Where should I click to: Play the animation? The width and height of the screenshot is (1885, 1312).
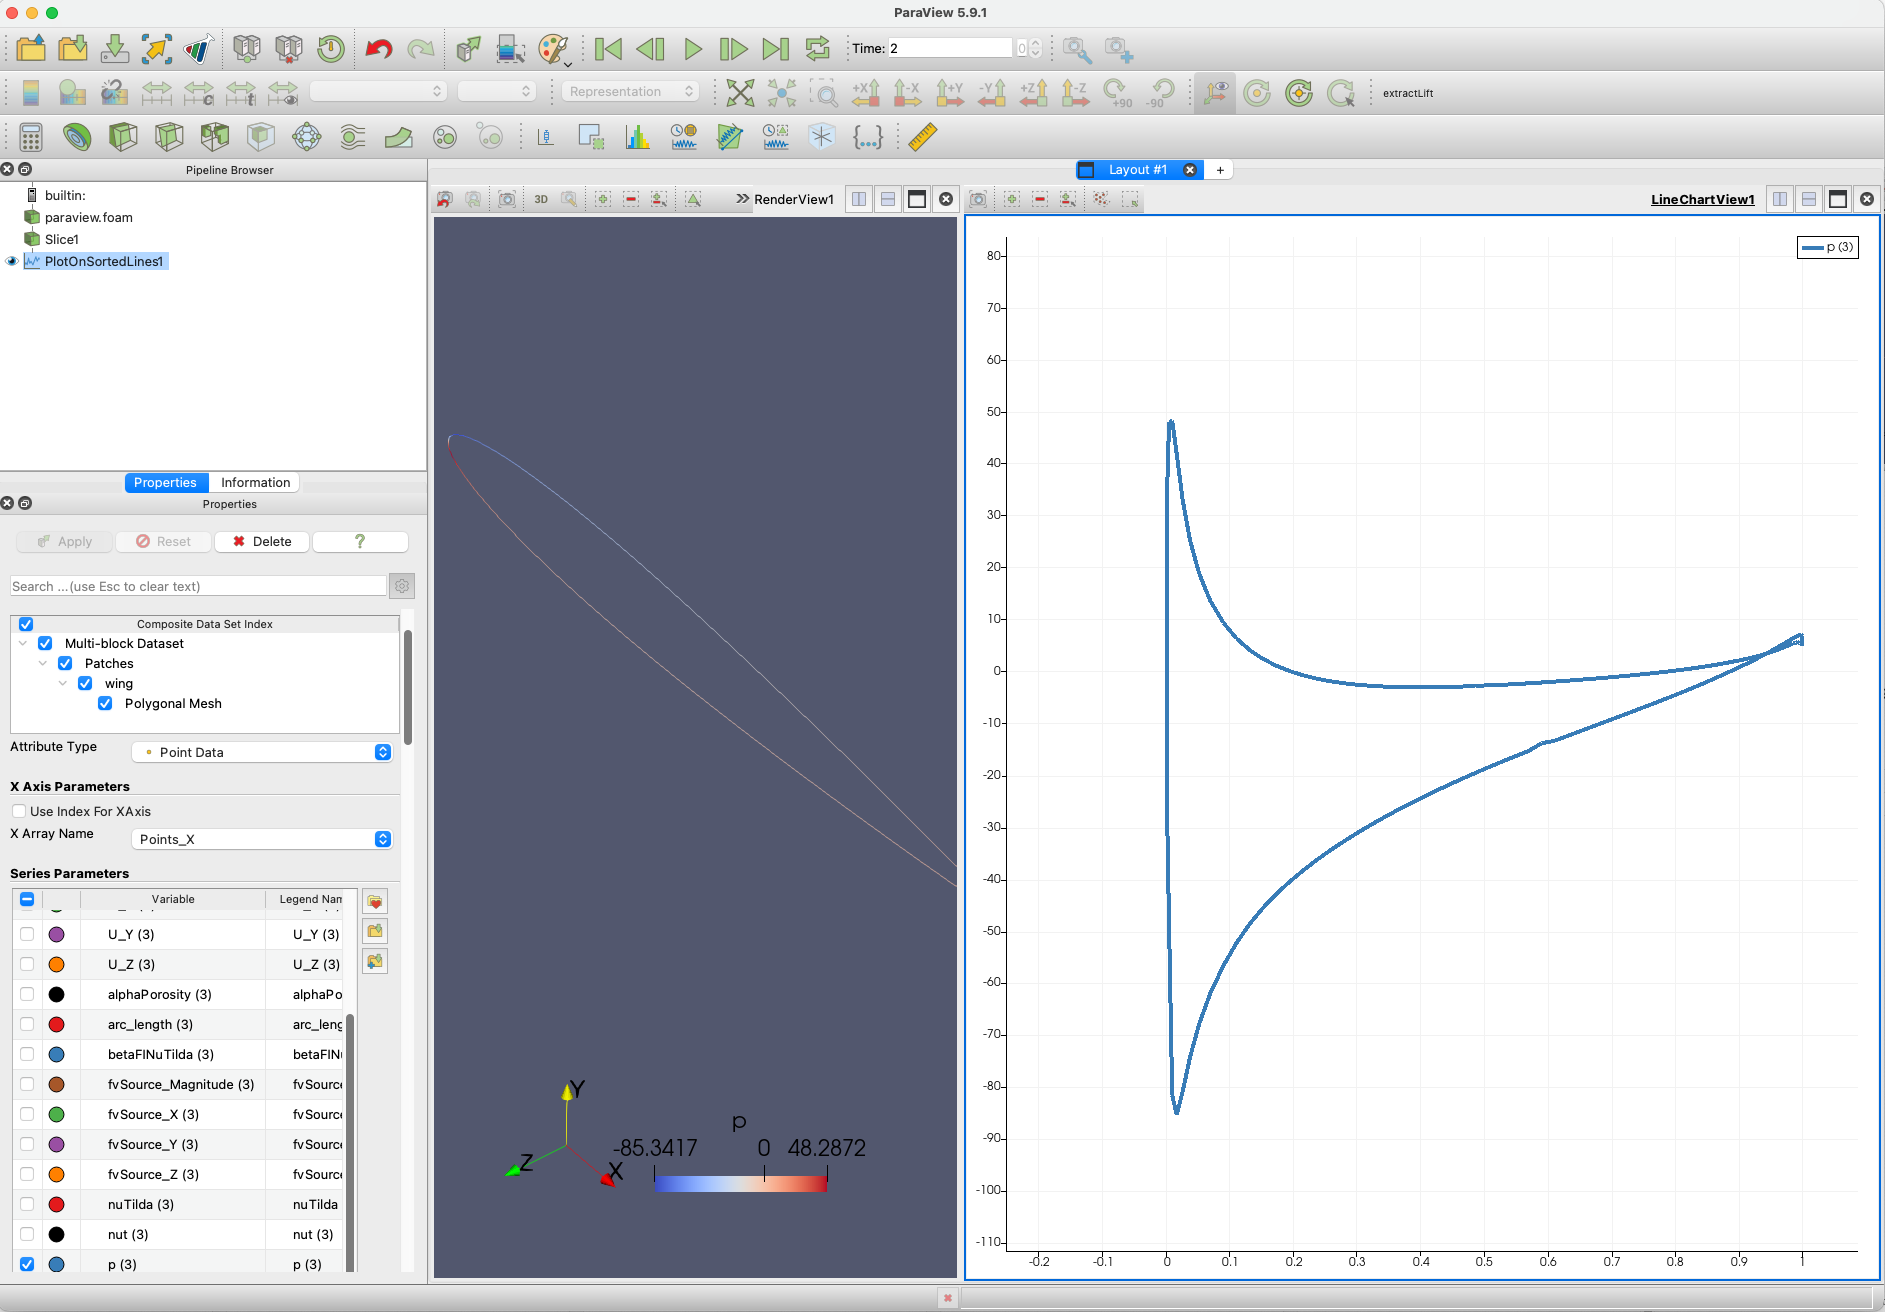(x=692, y=48)
